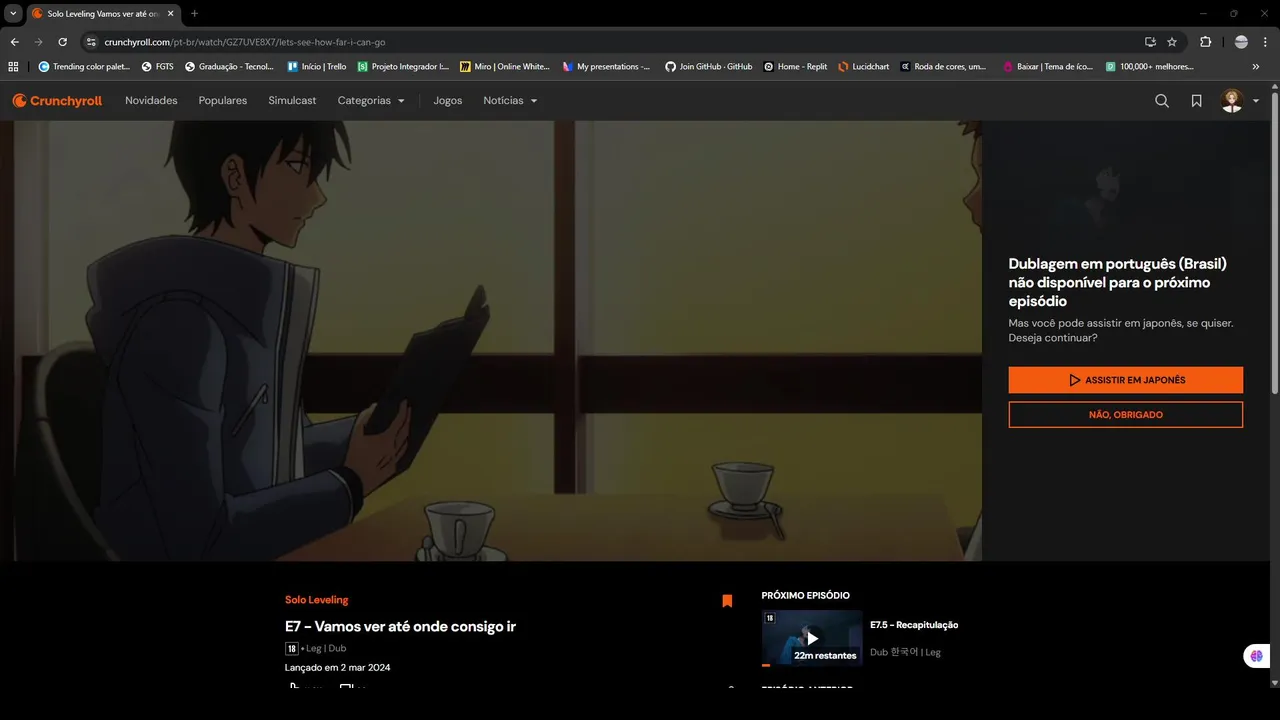Image resolution: width=1280 pixels, height=720 pixels.
Task: Click the install app icon in address bar
Action: 1150,42
